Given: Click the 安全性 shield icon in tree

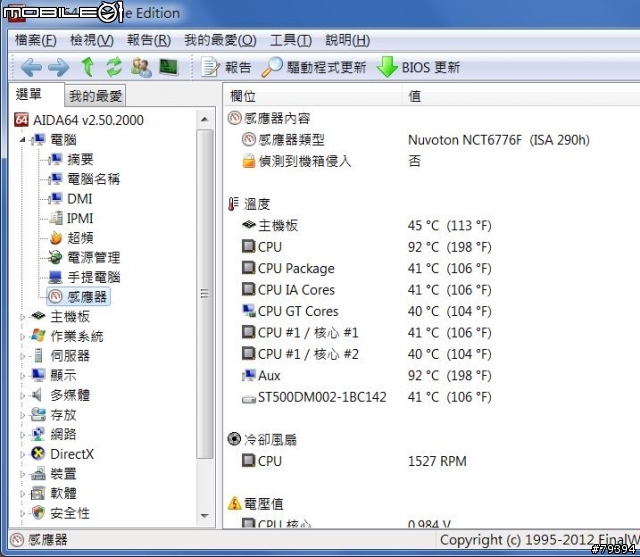Looking at the screenshot, I should [x=38, y=513].
